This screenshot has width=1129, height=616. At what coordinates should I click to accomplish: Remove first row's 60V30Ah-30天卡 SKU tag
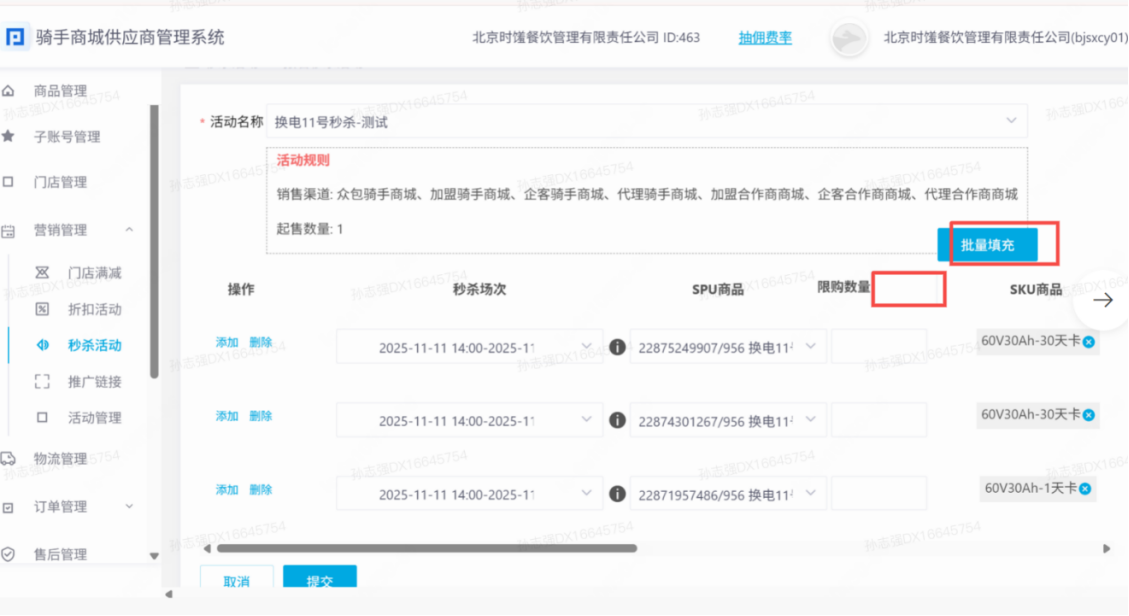point(1088,342)
